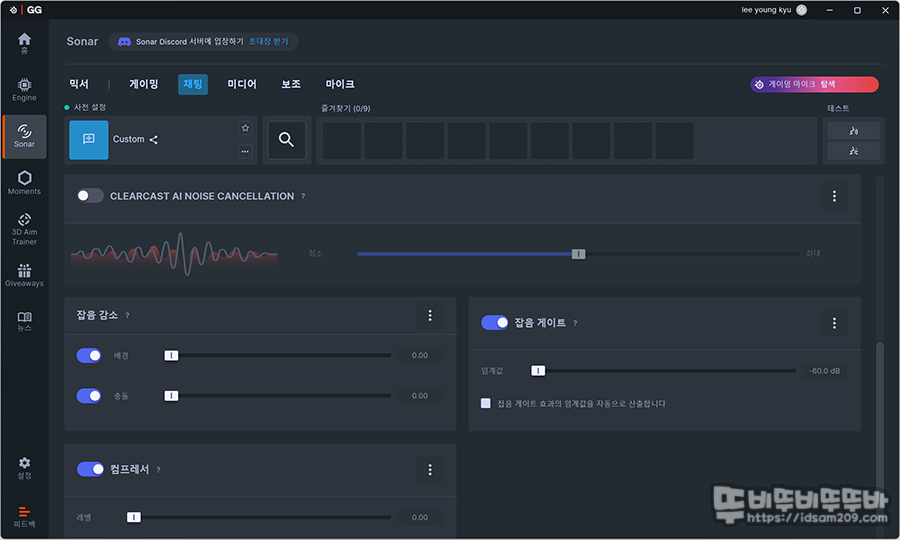
Task: Open 3D Aim Trainer
Action: (24, 230)
